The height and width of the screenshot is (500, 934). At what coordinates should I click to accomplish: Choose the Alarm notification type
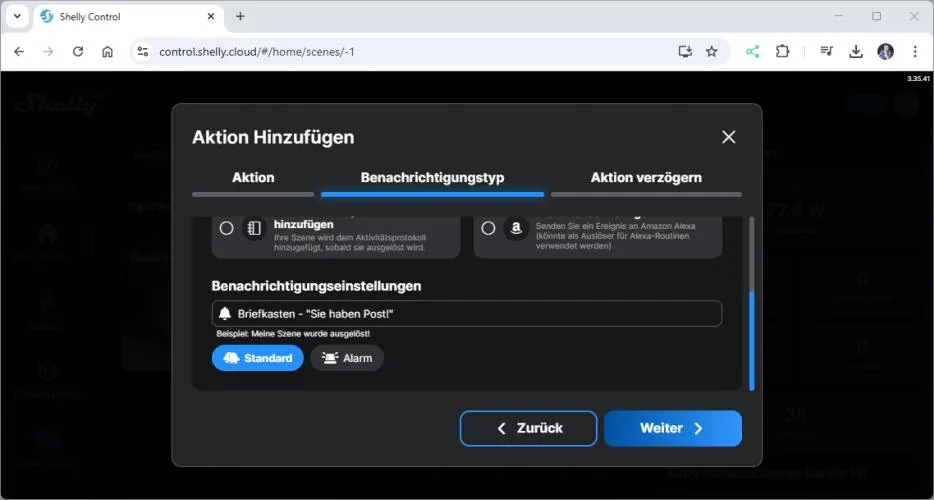pos(347,358)
